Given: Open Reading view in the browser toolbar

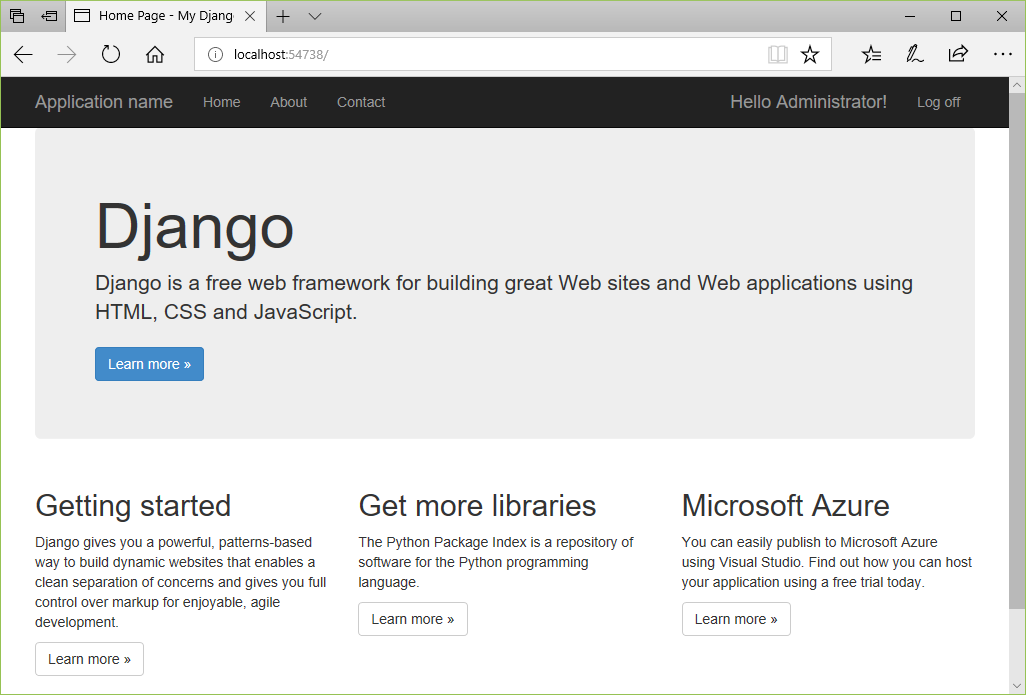Looking at the screenshot, I should pos(778,54).
